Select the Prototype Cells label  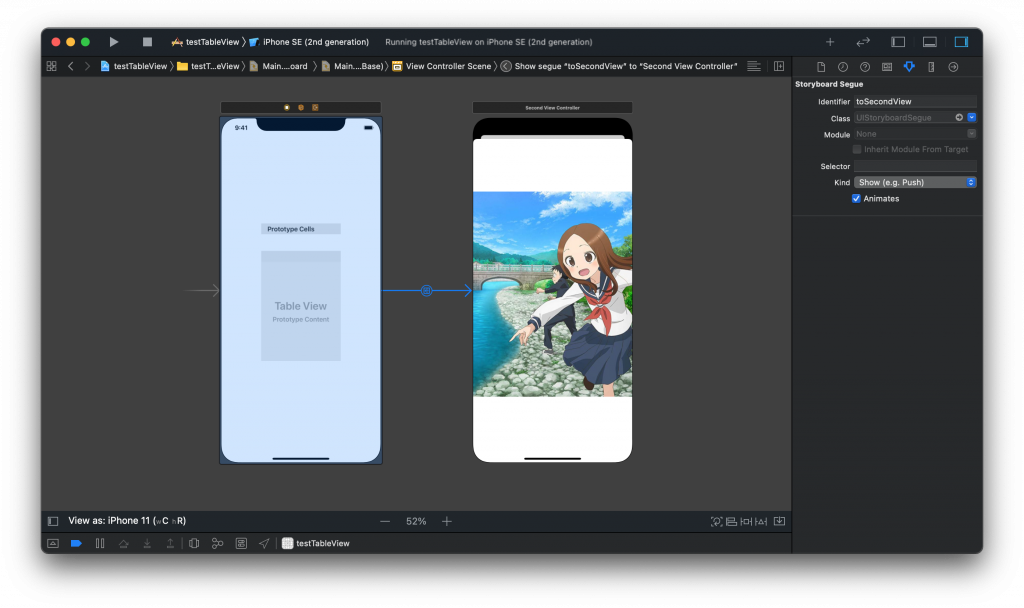click(291, 229)
